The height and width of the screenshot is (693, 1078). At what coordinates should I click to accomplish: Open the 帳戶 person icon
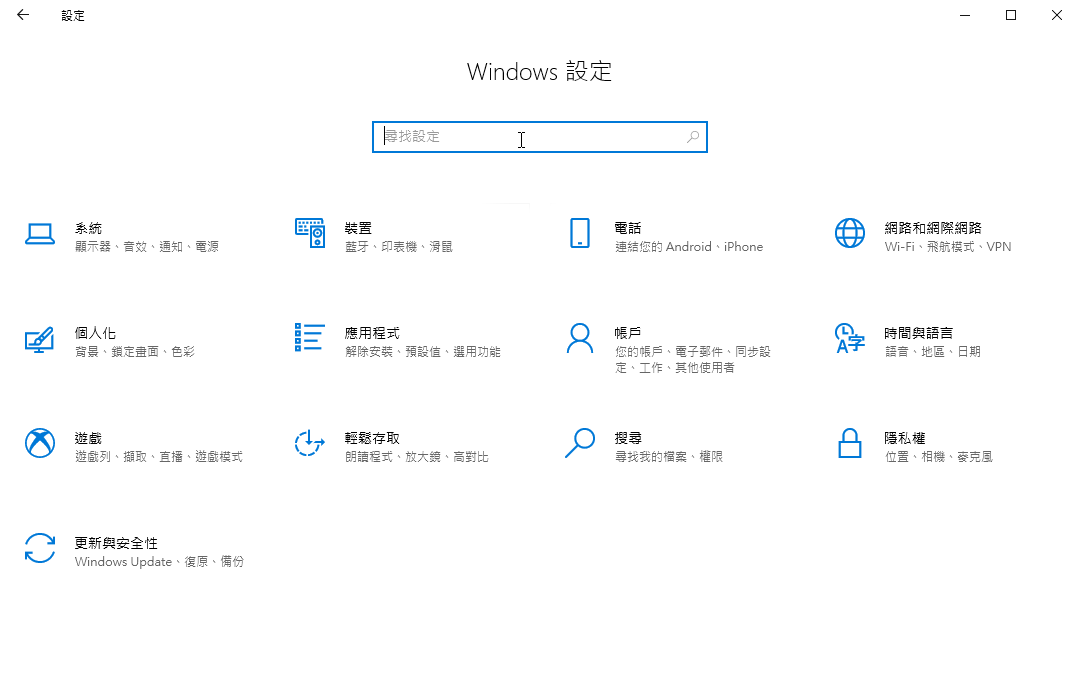click(580, 338)
